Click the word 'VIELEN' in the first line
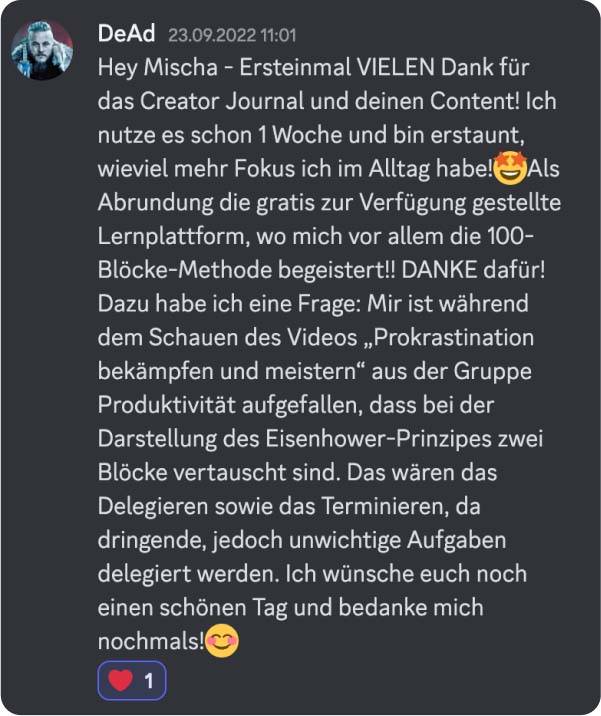The height and width of the screenshot is (716, 601). [395, 67]
